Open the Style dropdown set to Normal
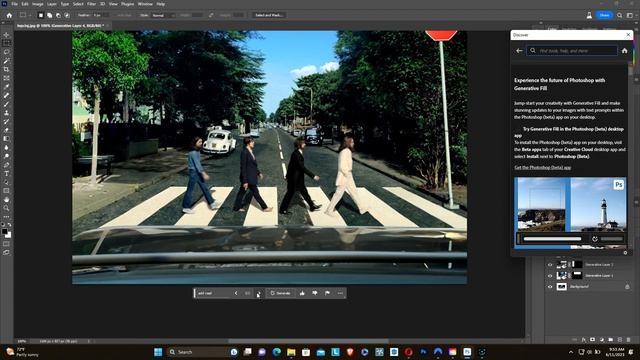This screenshot has width=640, height=360. pos(163,15)
